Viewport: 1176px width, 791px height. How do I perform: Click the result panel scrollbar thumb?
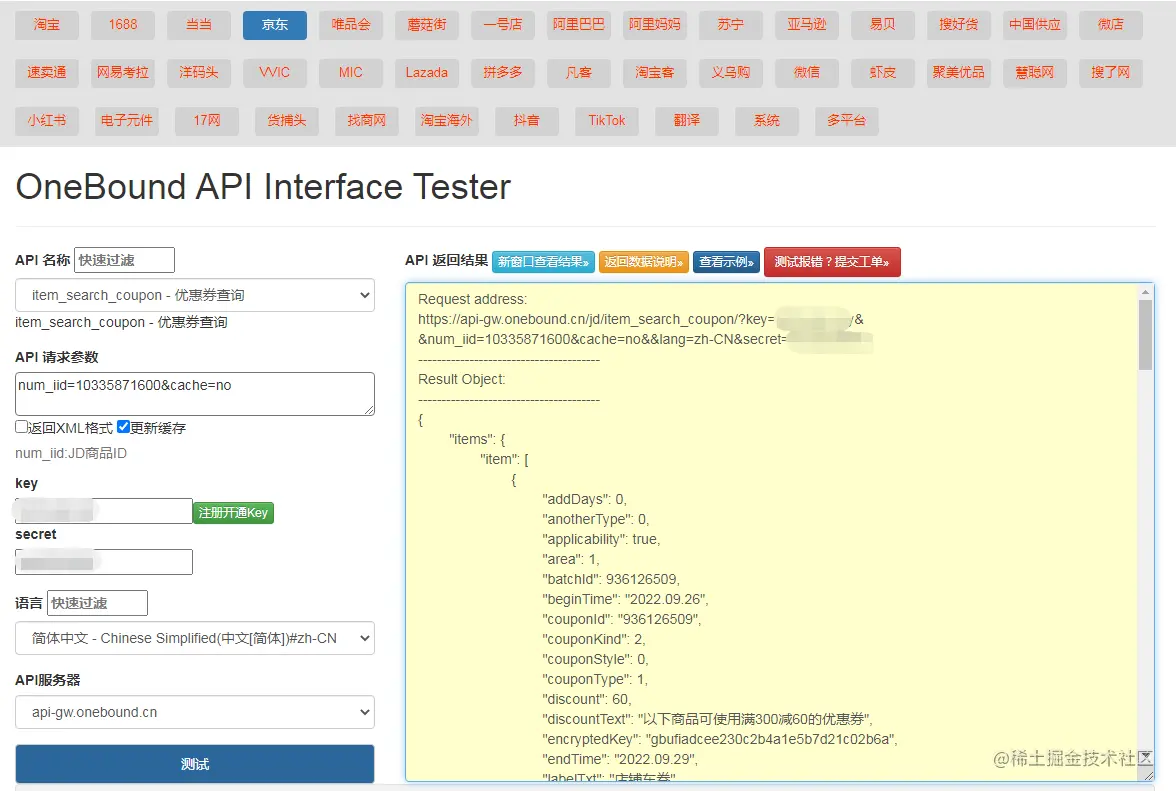point(1145,334)
